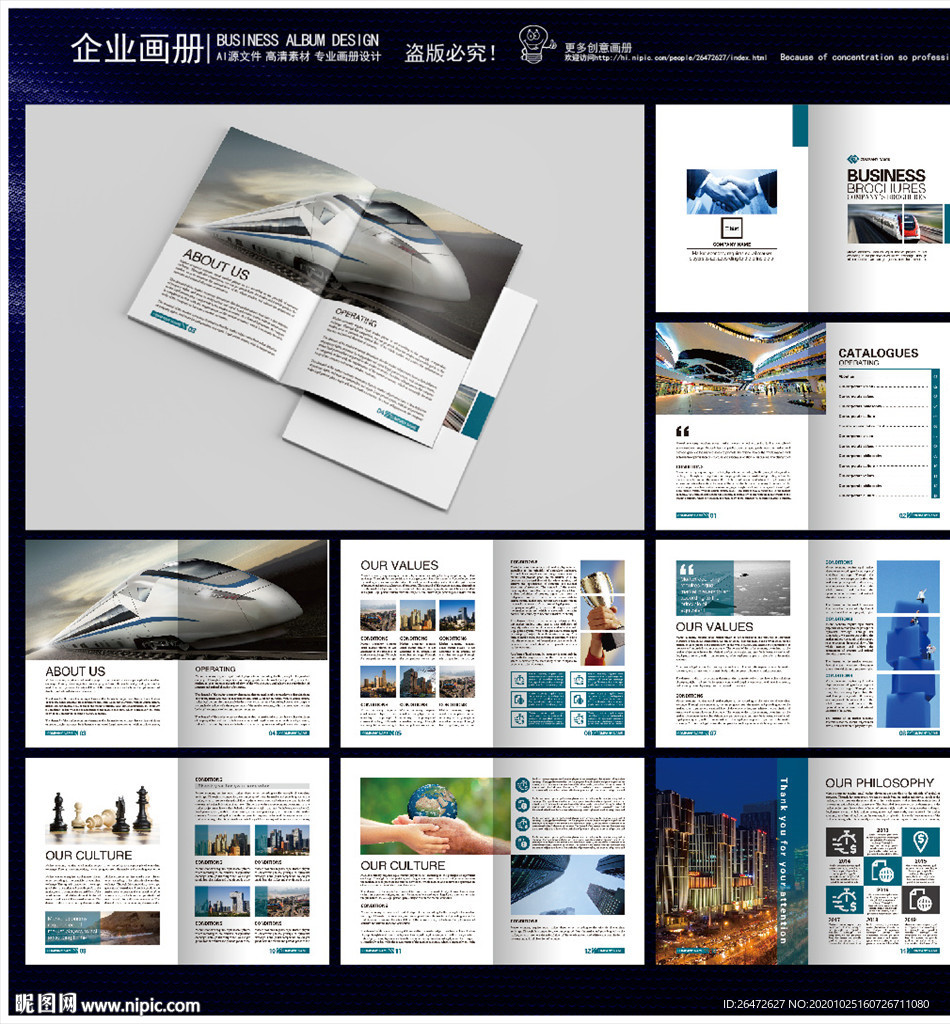
Task: Click the square company logo box below the handshake
Action: point(732,228)
